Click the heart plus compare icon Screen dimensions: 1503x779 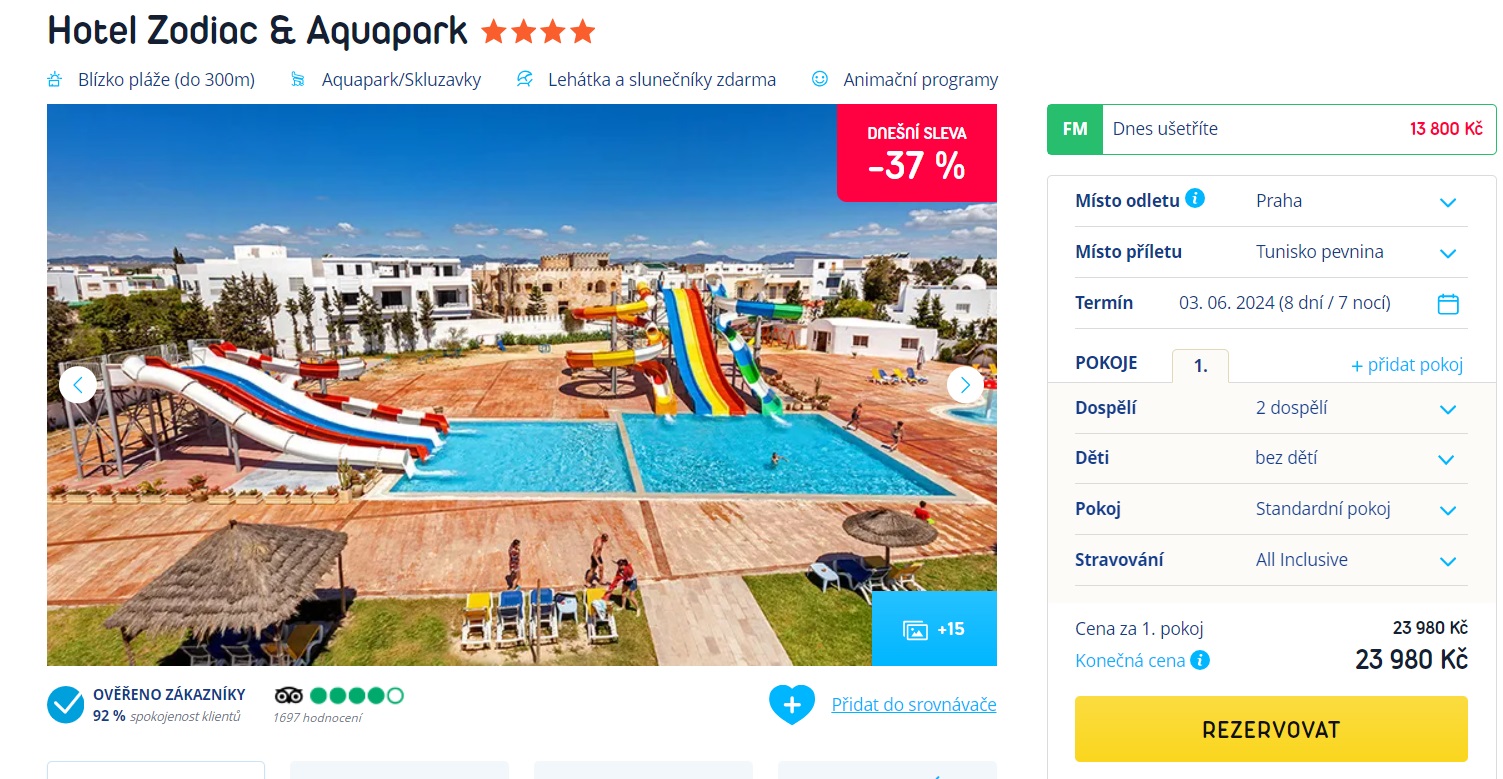792,705
